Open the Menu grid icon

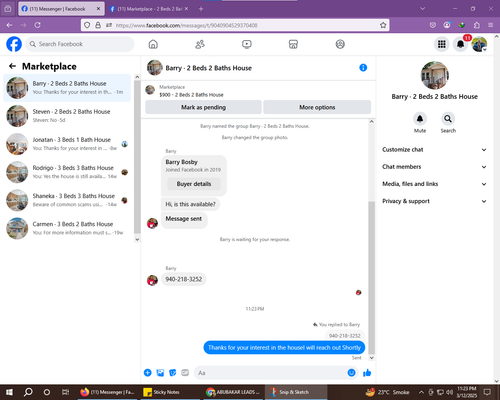442,44
